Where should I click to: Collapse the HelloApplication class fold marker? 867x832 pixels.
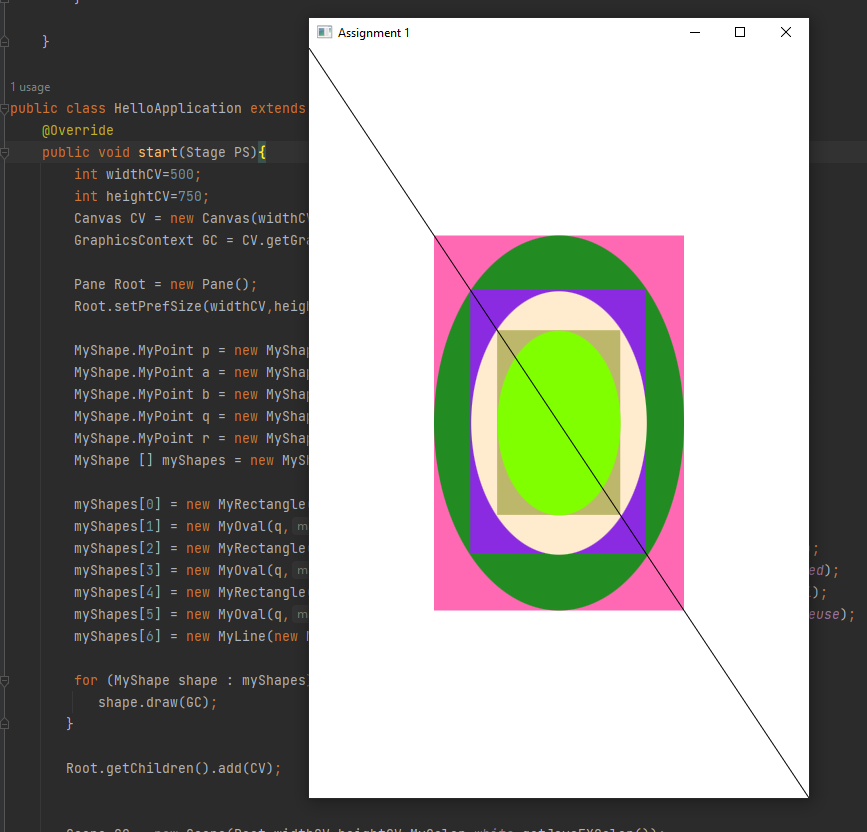point(5,108)
